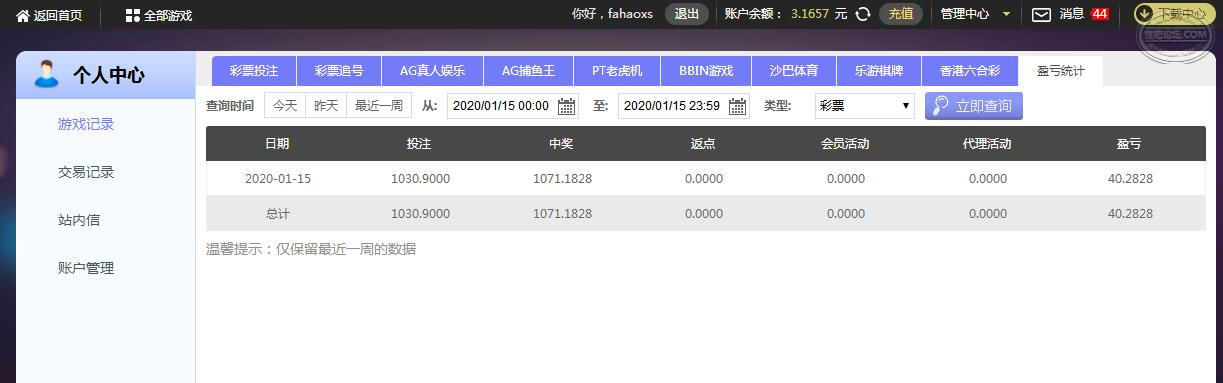Click the 会员活动 column header
This screenshot has height=383, width=1223.
(845, 143)
